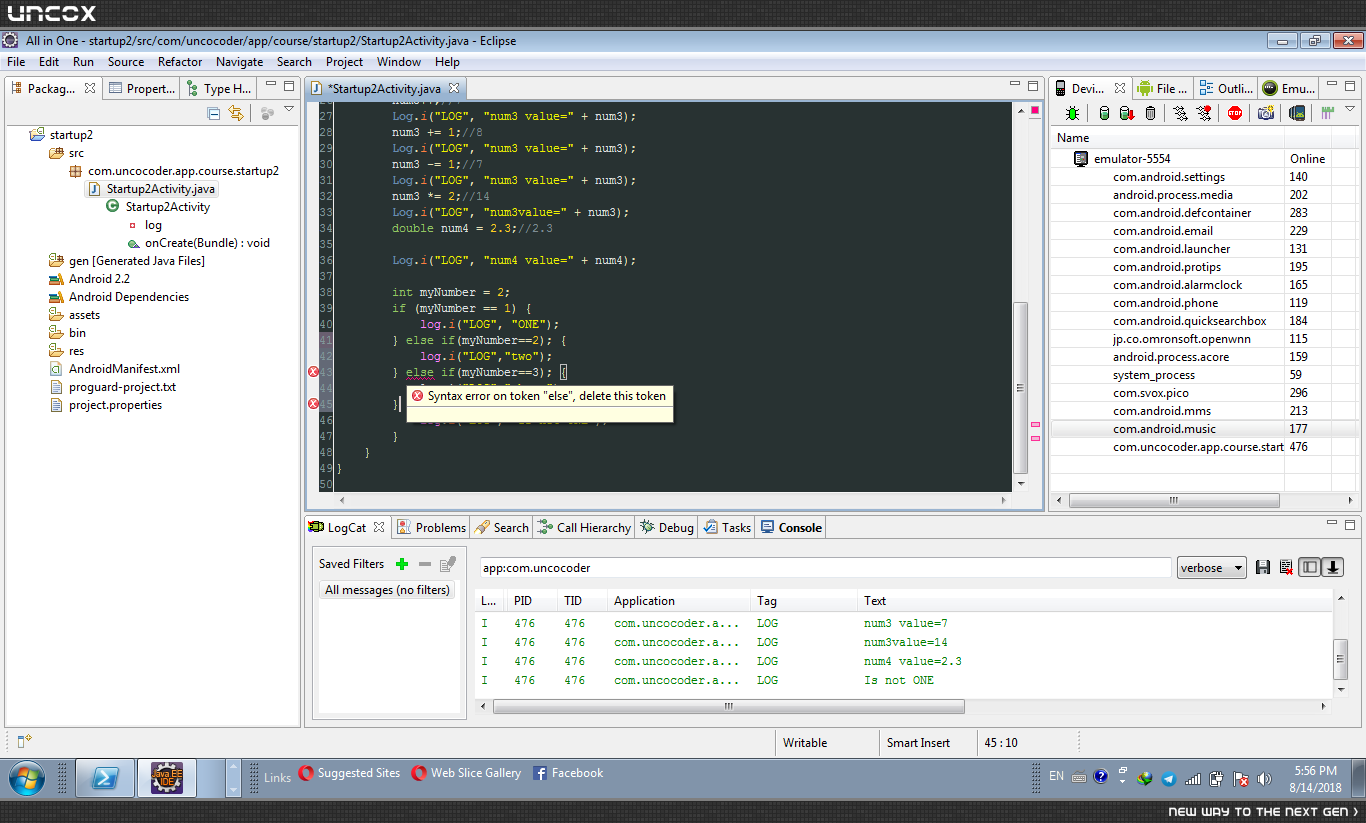Image resolution: width=1366 pixels, height=823 pixels.
Task: Open the Navigate menu
Action: [x=240, y=61]
